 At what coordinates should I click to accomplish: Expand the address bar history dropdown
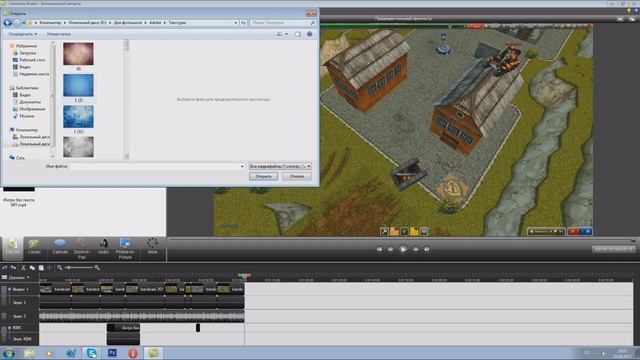[x=236, y=23]
